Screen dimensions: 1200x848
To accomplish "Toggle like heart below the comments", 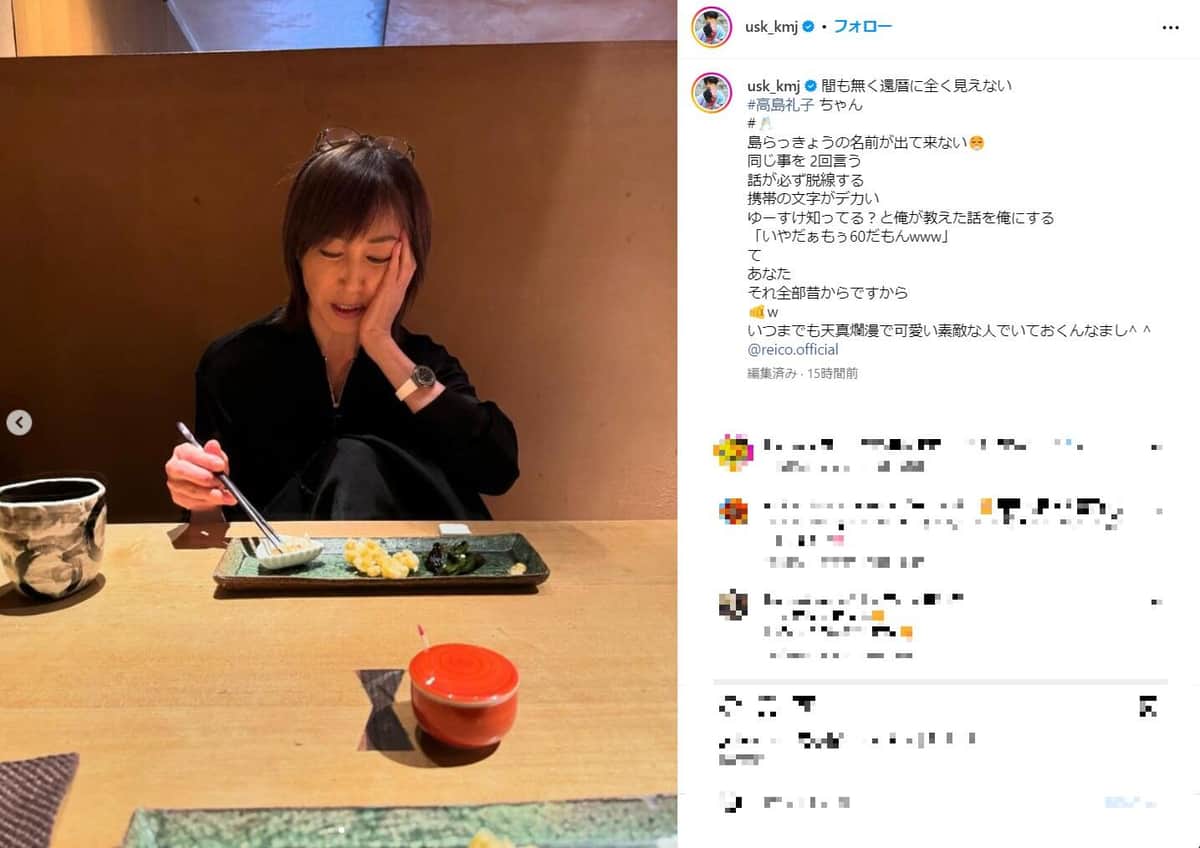I will point(731,707).
